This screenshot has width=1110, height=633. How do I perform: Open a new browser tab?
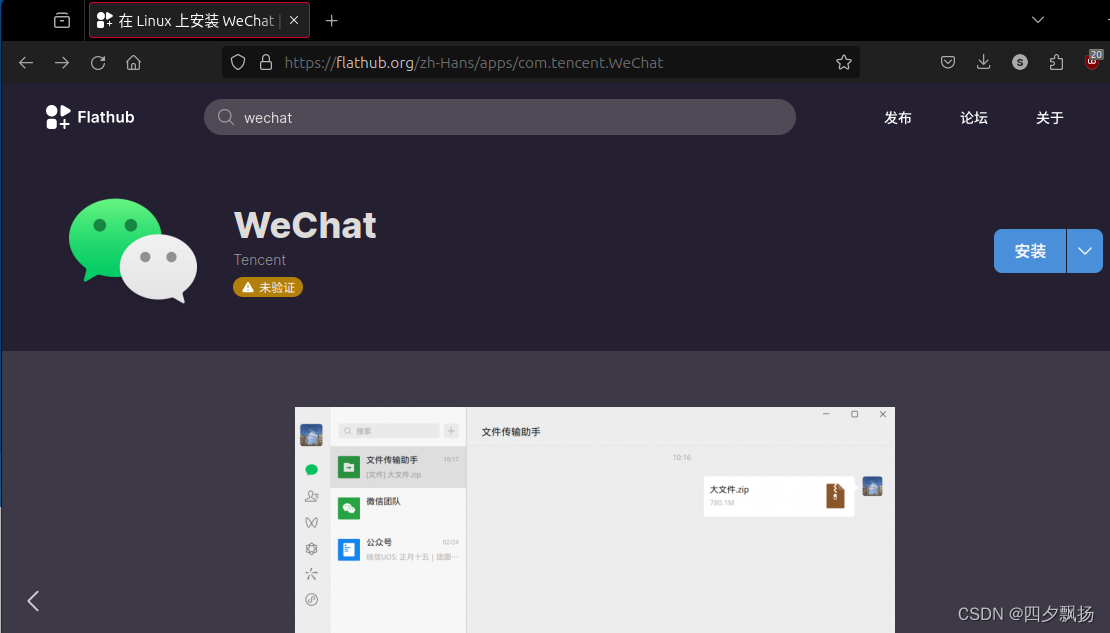pos(331,21)
